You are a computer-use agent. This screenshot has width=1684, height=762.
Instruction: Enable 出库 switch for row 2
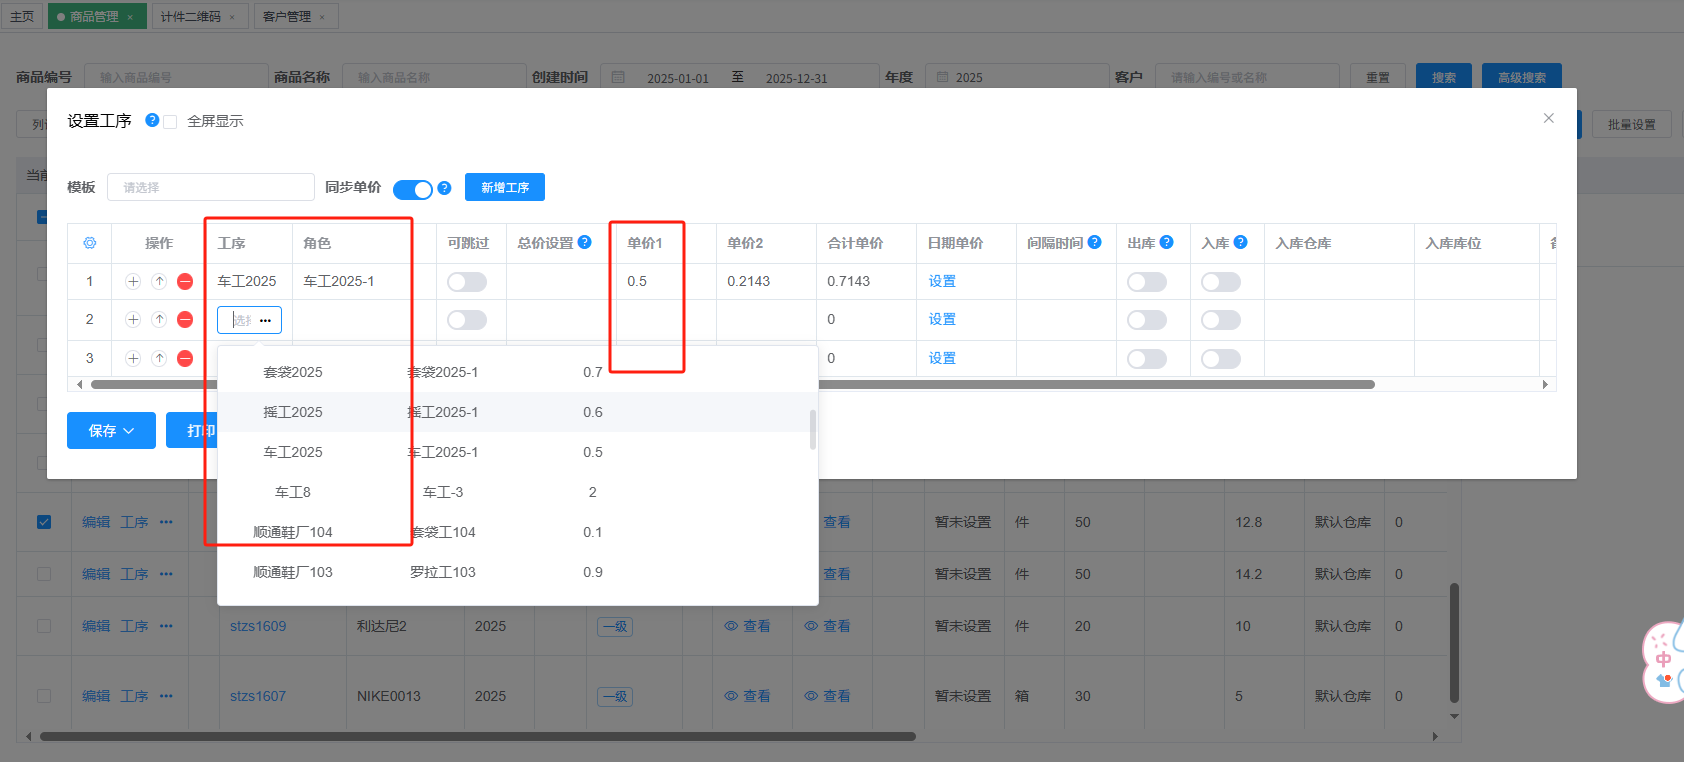tap(1146, 320)
